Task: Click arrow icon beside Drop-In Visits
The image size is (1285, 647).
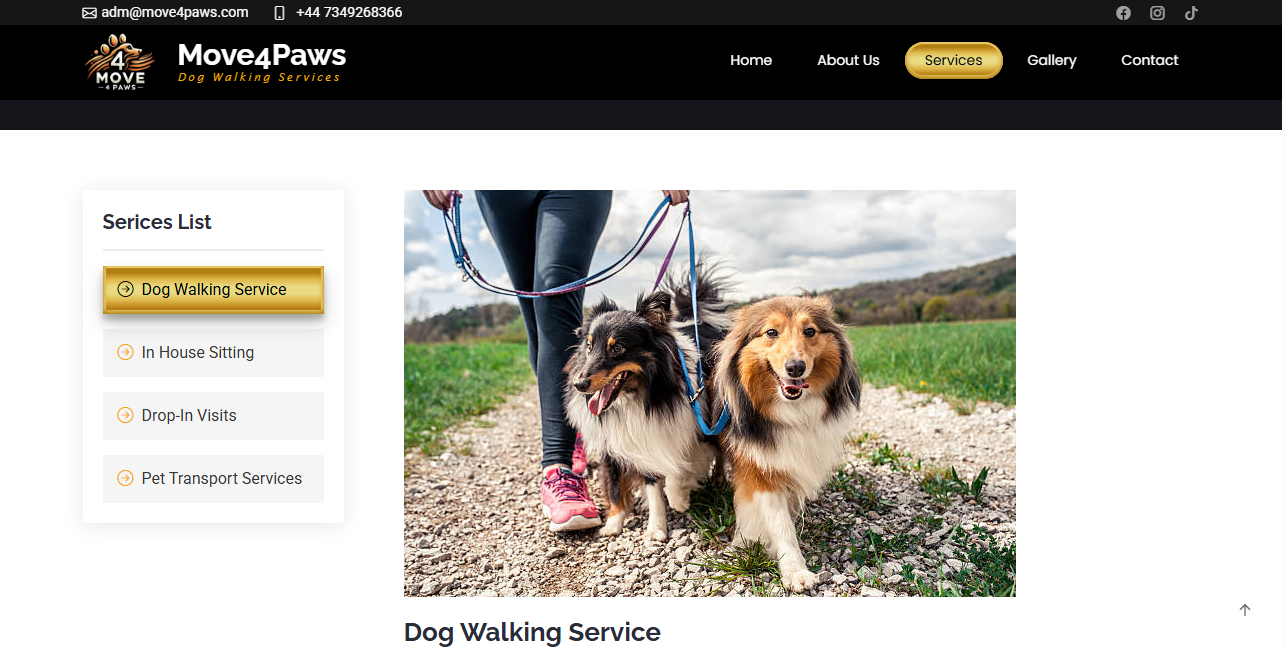Action: click(125, 415)
